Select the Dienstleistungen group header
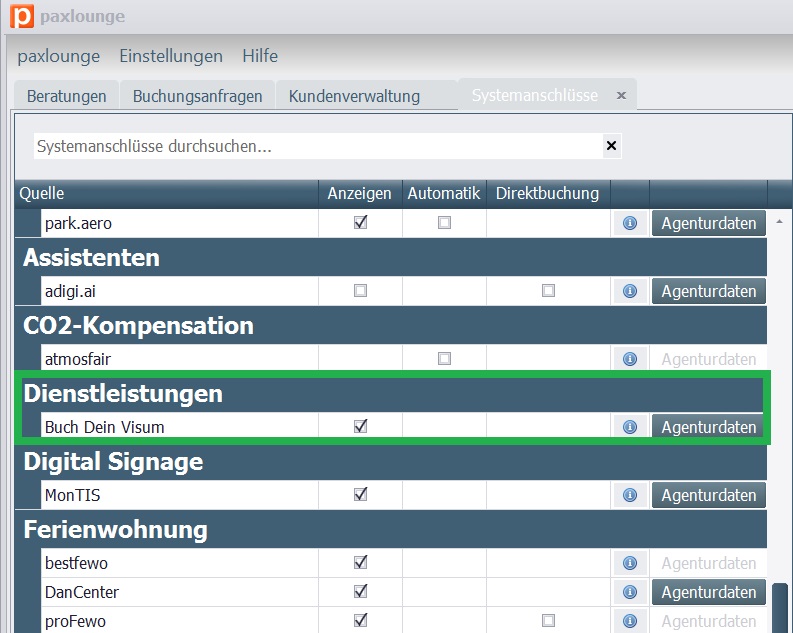Screen dimensions: 793x633 click(x=391, y=393)
